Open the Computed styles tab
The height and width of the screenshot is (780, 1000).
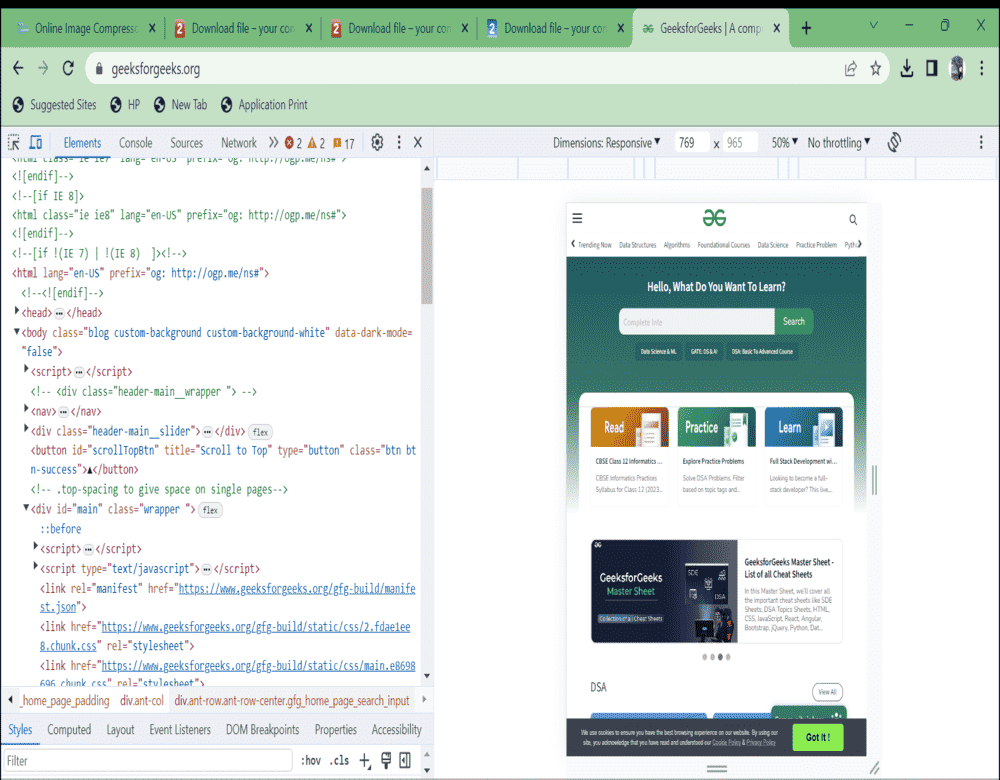69,730
